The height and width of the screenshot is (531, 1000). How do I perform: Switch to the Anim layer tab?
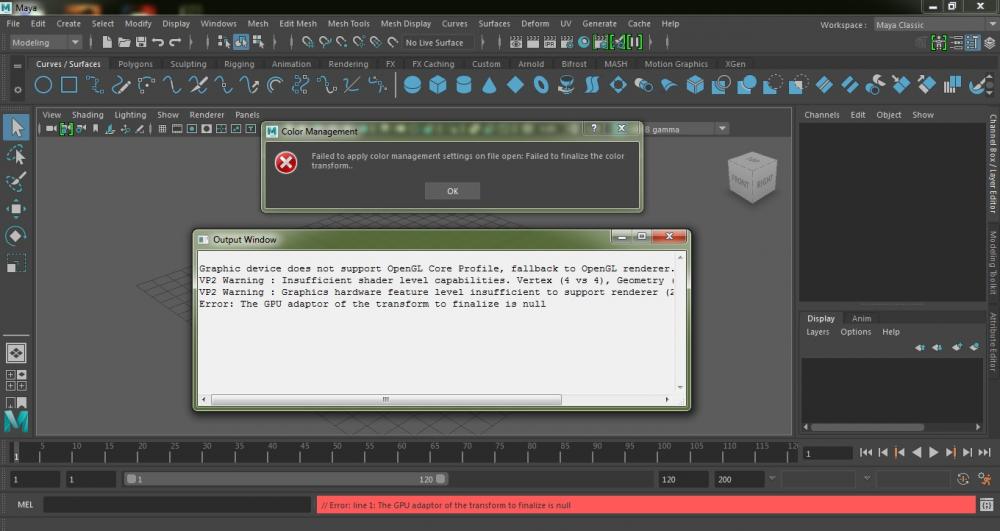coord(861,318)
